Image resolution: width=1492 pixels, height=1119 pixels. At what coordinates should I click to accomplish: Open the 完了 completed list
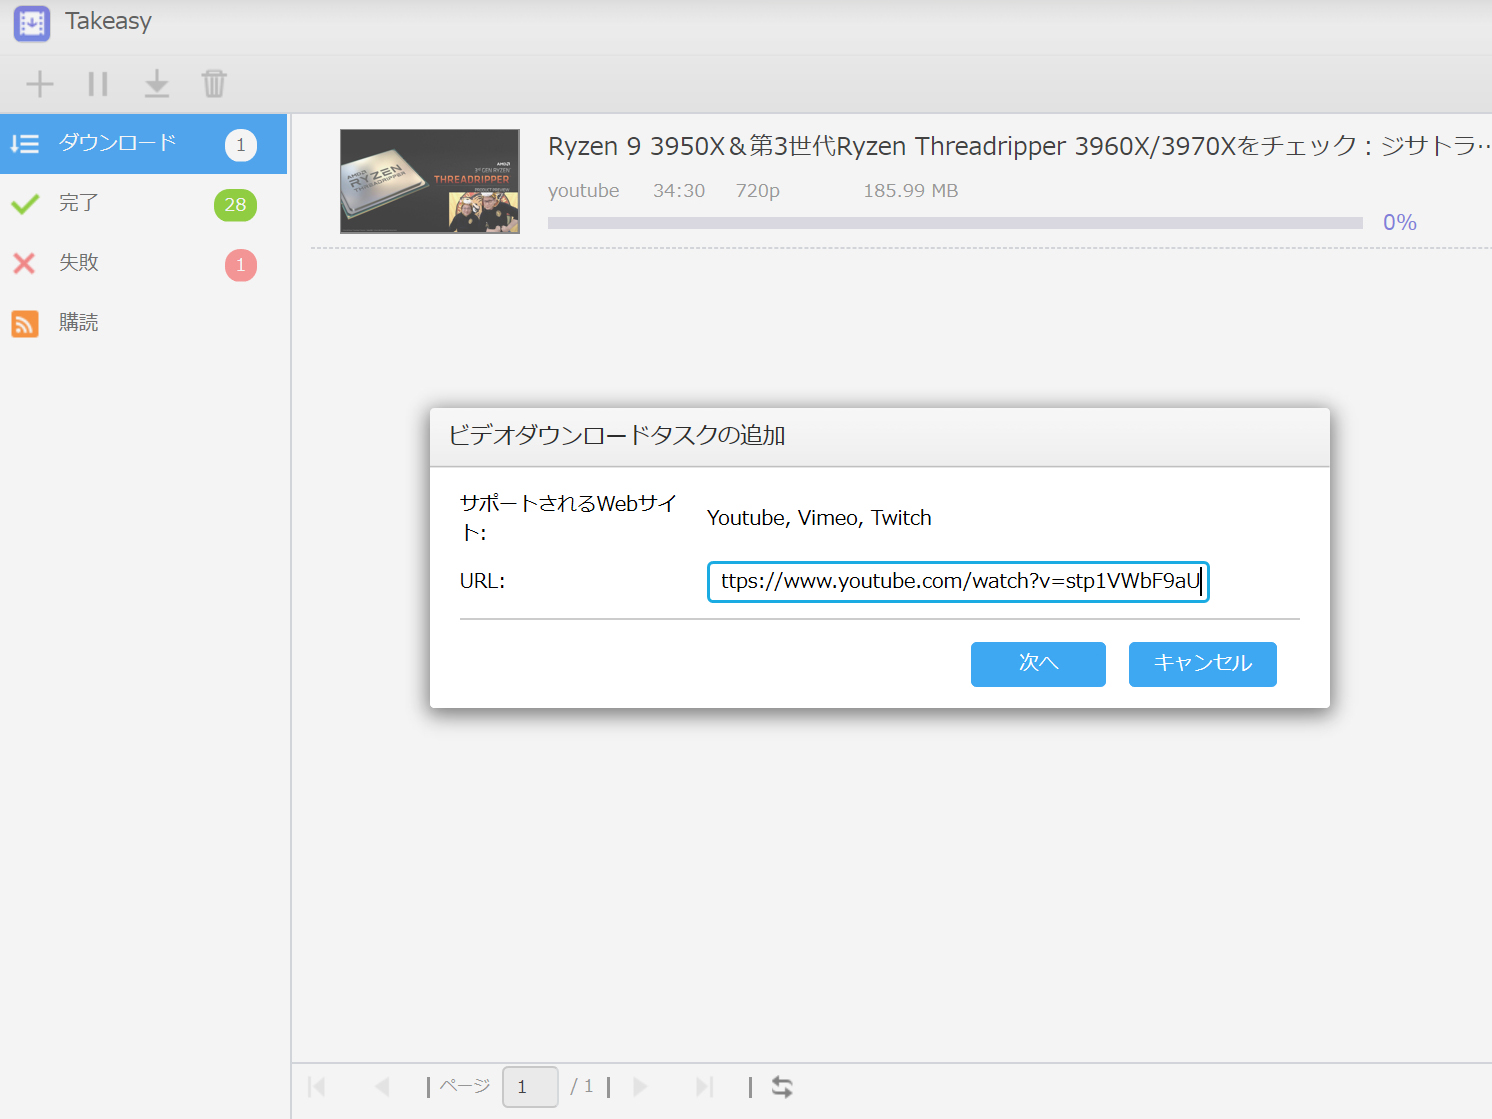pos(144,204)
